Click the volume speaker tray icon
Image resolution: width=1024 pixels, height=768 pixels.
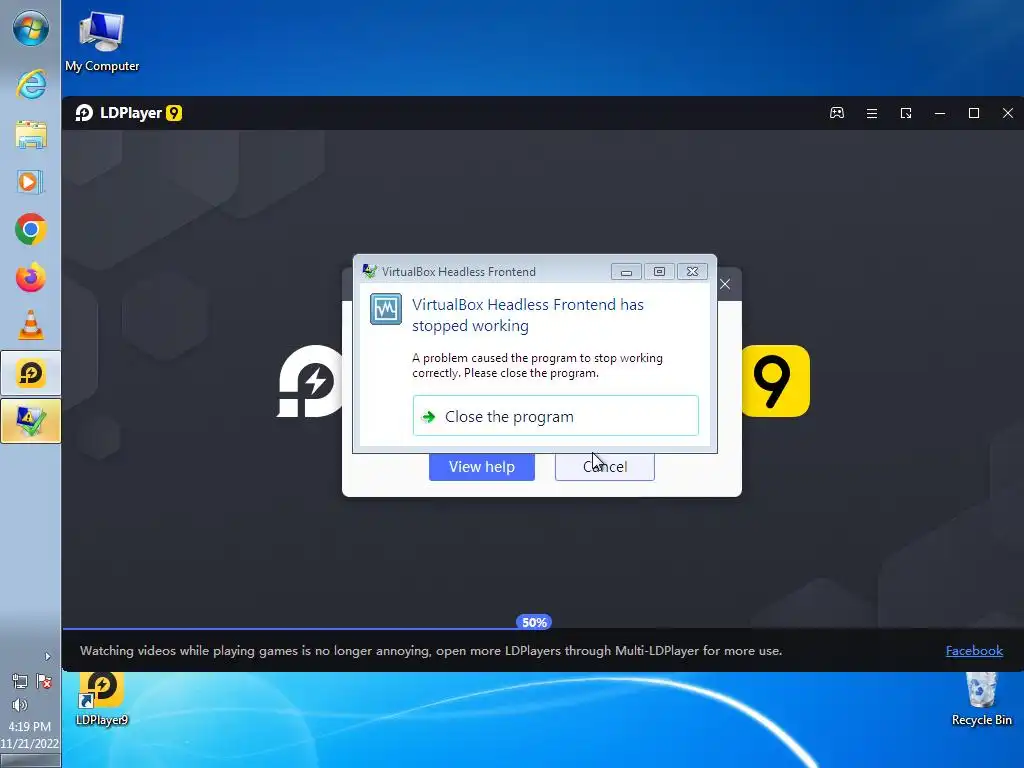(x=20, y=705)
